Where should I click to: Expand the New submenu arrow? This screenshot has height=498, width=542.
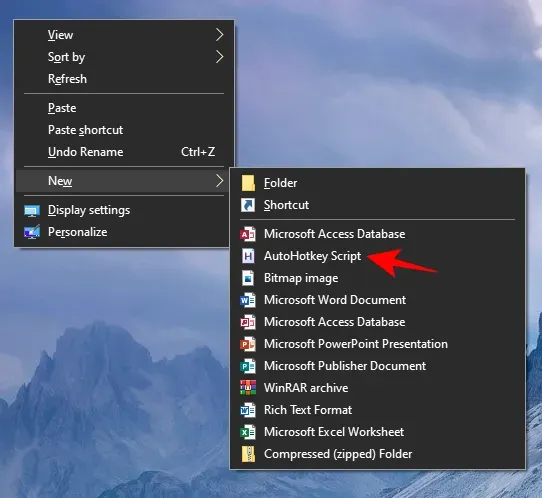click(219, 181)
